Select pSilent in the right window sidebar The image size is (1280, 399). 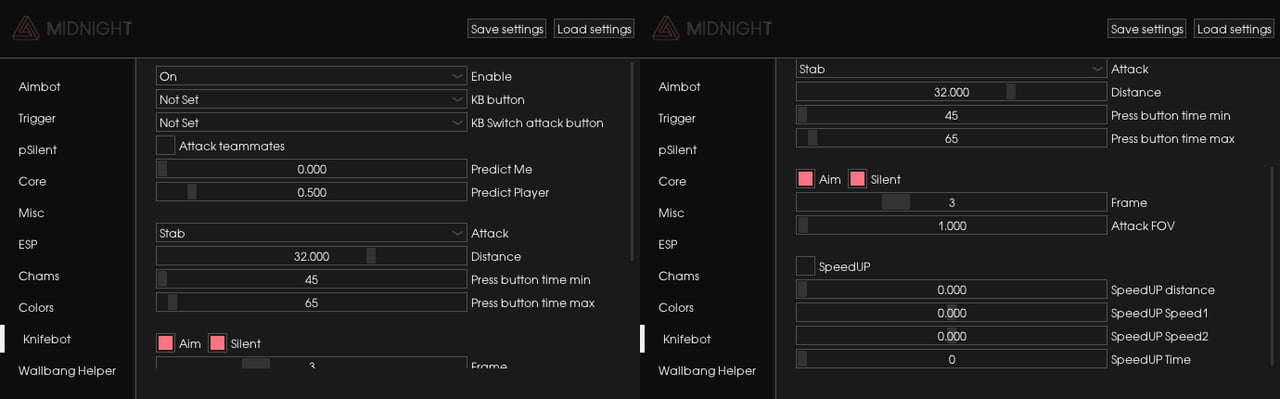[x=677, y=150]
